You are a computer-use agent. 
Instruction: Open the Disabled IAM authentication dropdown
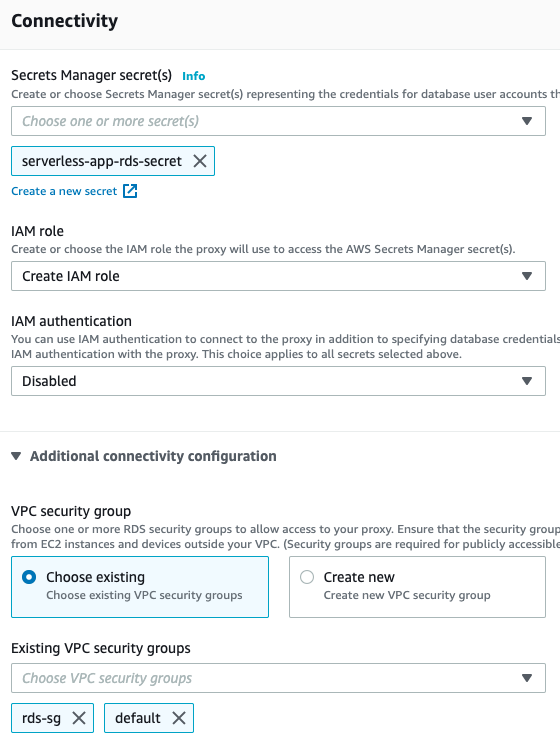(x=278, y=381)
